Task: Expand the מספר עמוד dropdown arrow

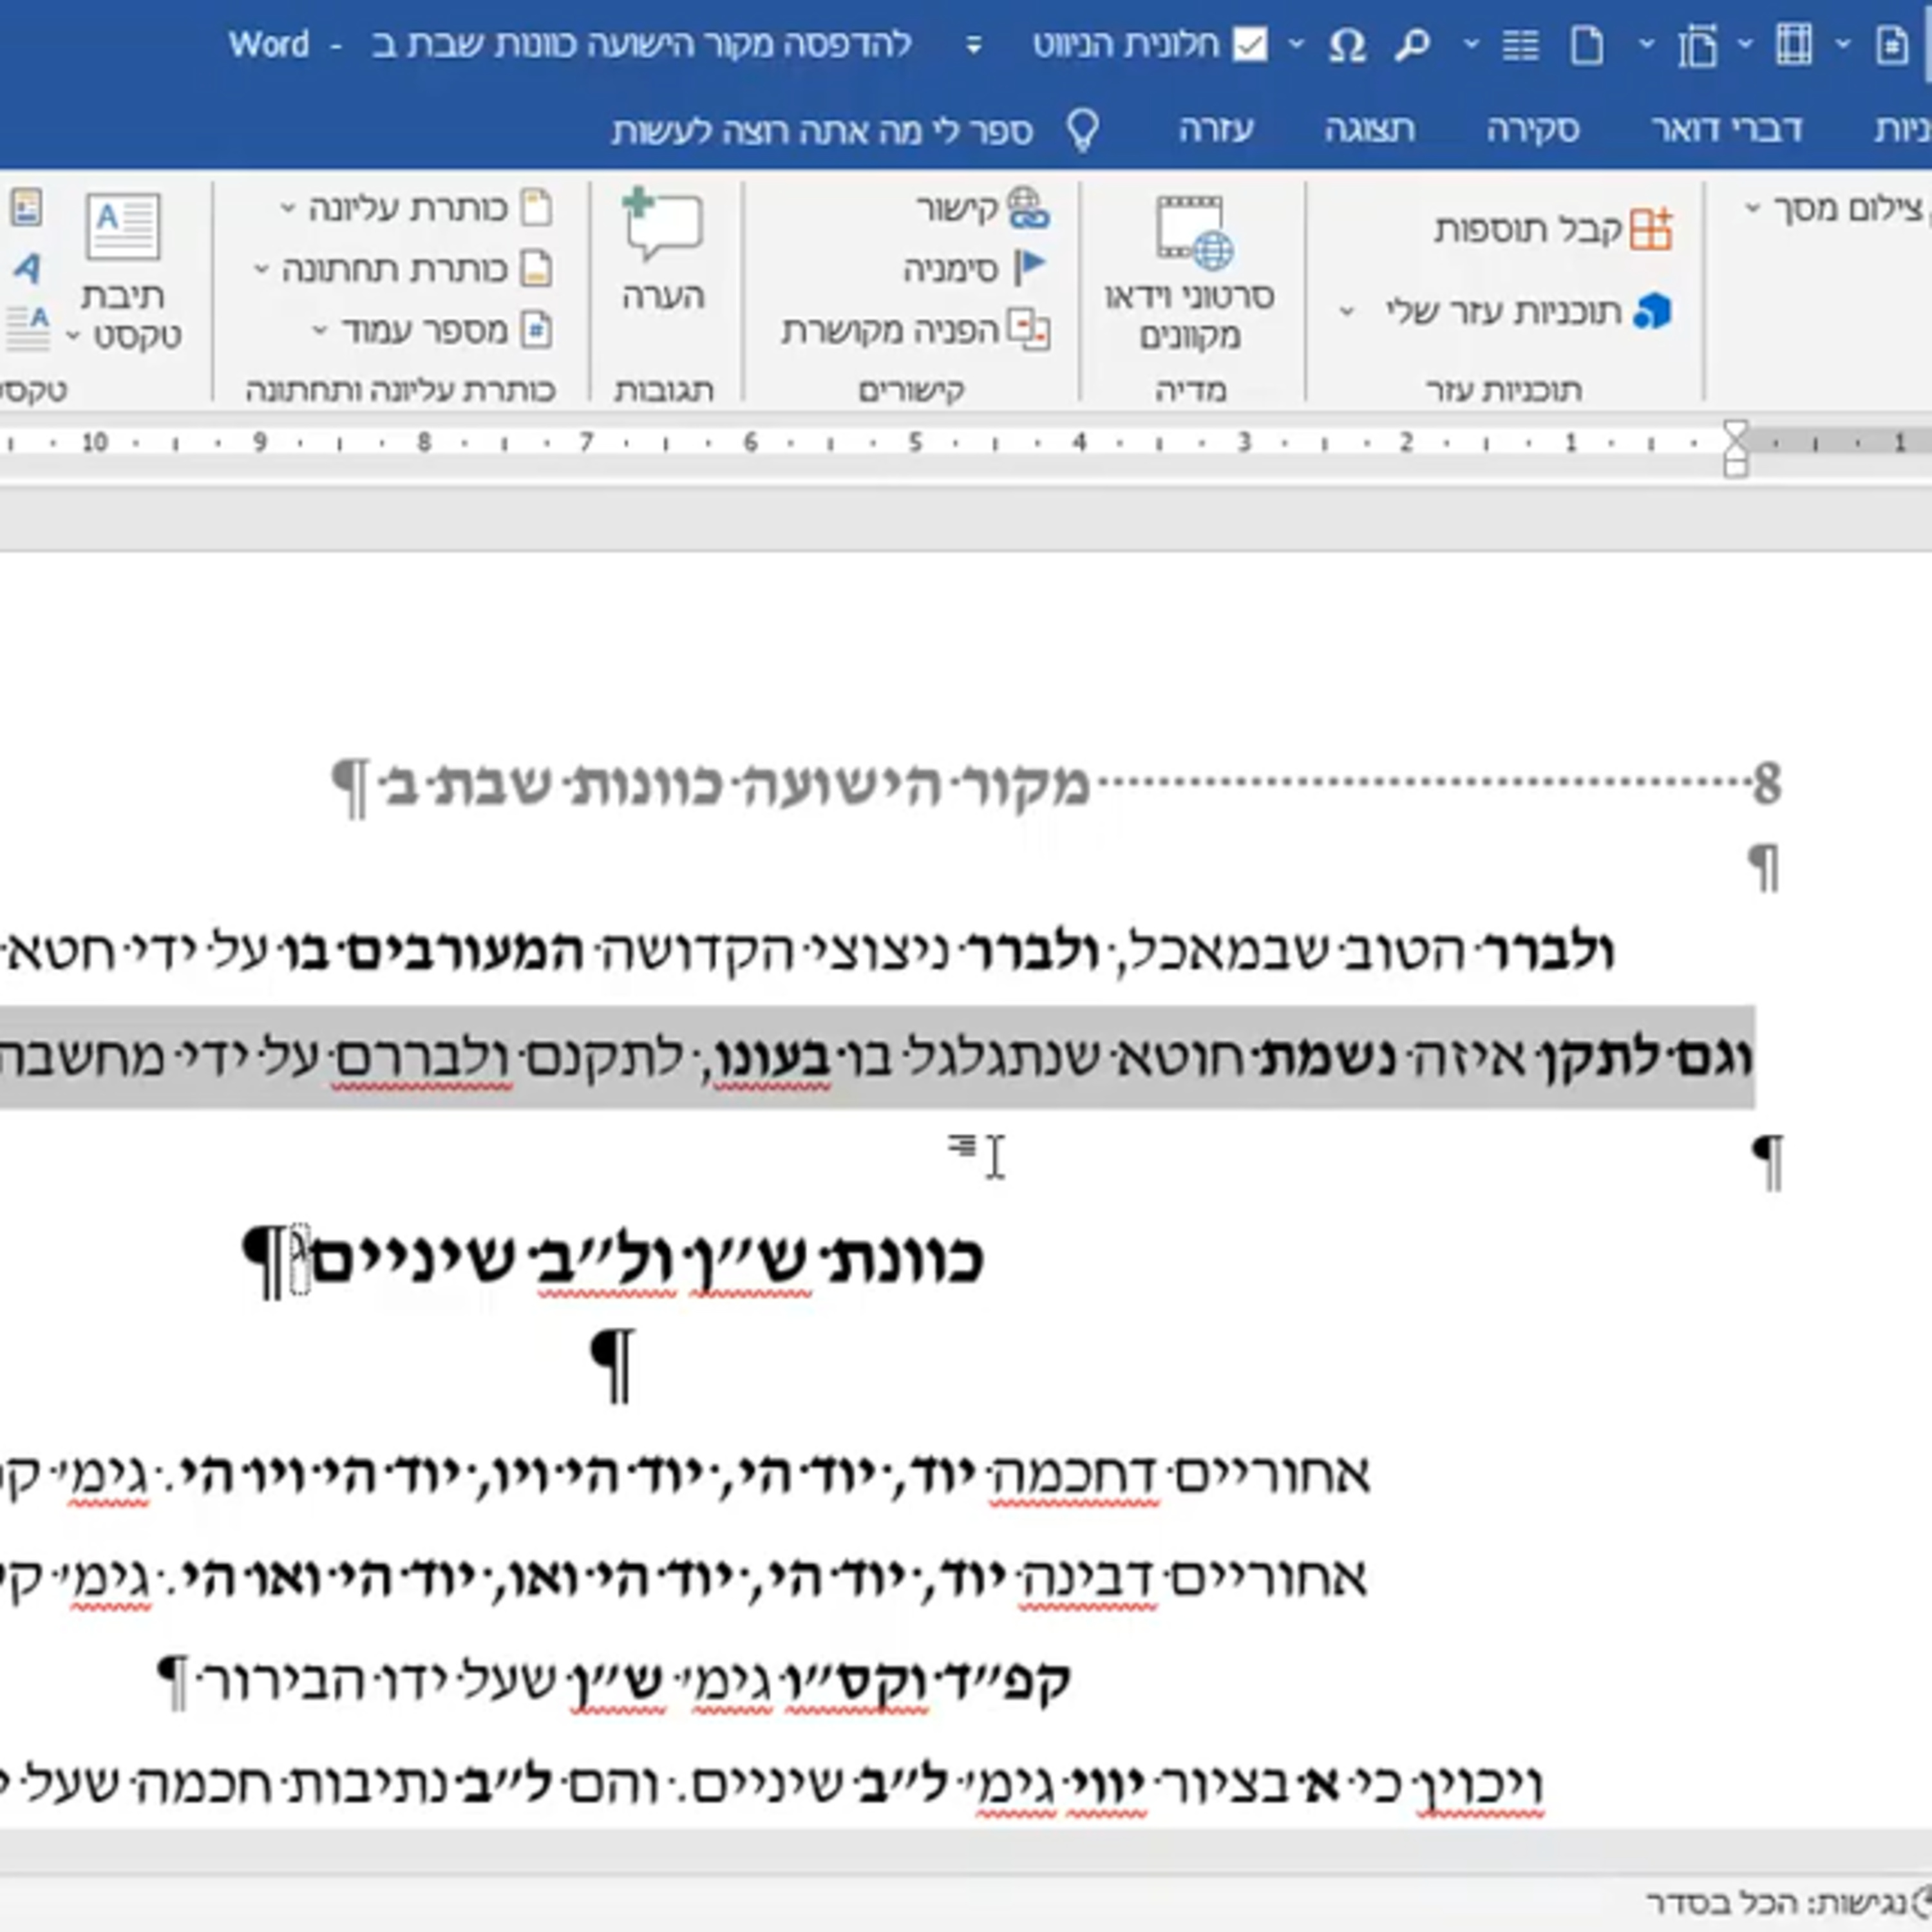Action: pyautogui.click(x=319, y=329)
